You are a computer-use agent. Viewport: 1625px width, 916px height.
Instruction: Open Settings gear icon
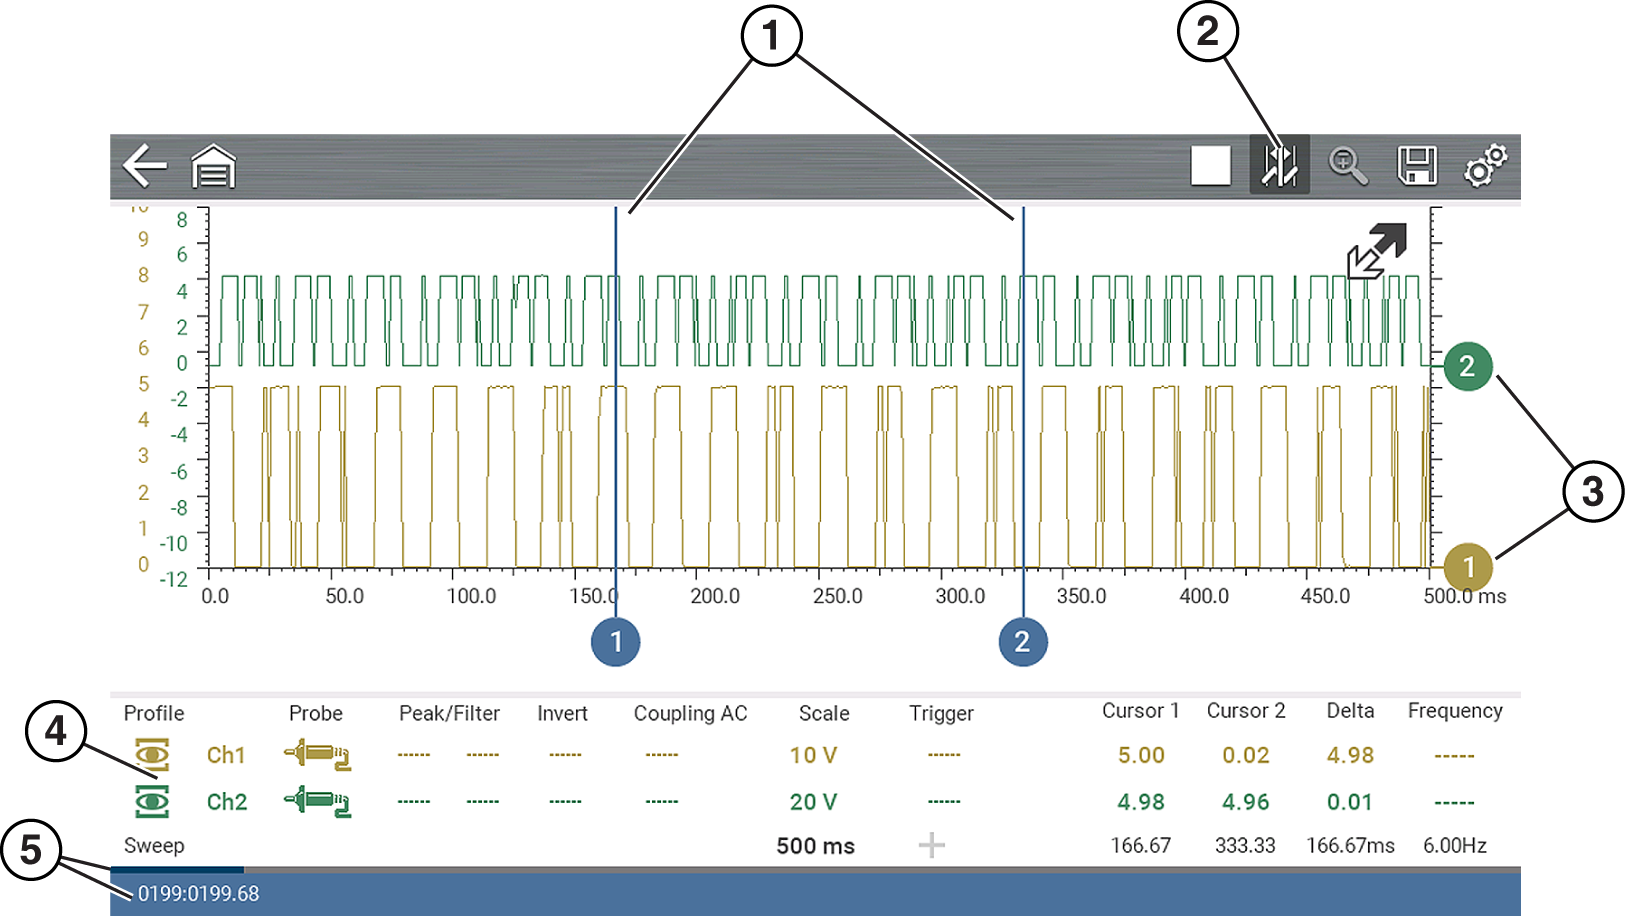point(1485,166)
